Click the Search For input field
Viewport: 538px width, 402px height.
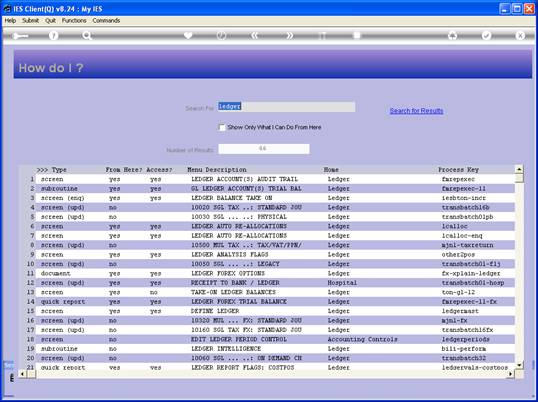tap(286, 107)
